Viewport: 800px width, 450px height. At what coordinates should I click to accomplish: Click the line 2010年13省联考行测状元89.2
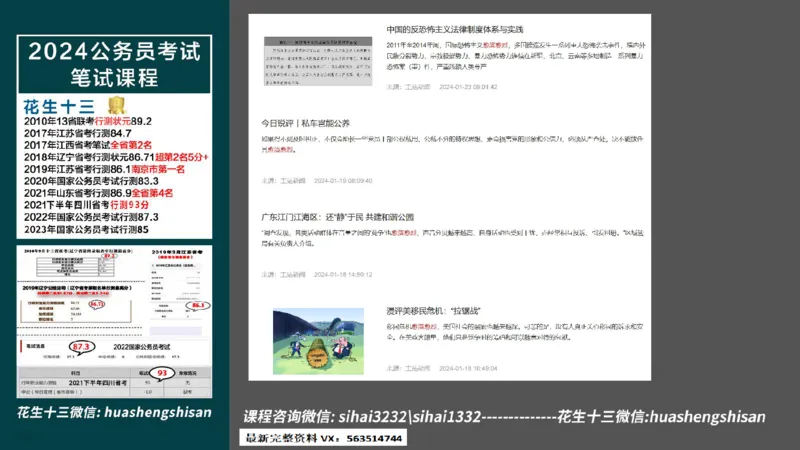pos(88,121)
